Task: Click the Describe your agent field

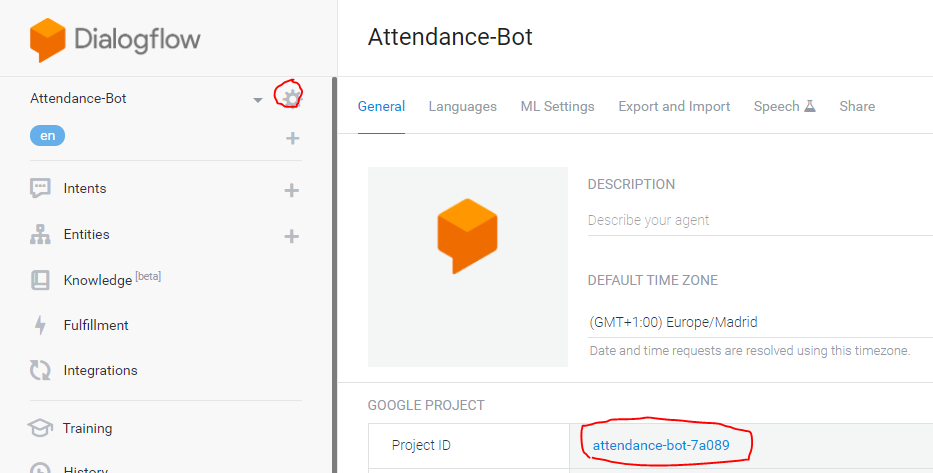Action: pyautogui.click(x=760, y=220)
